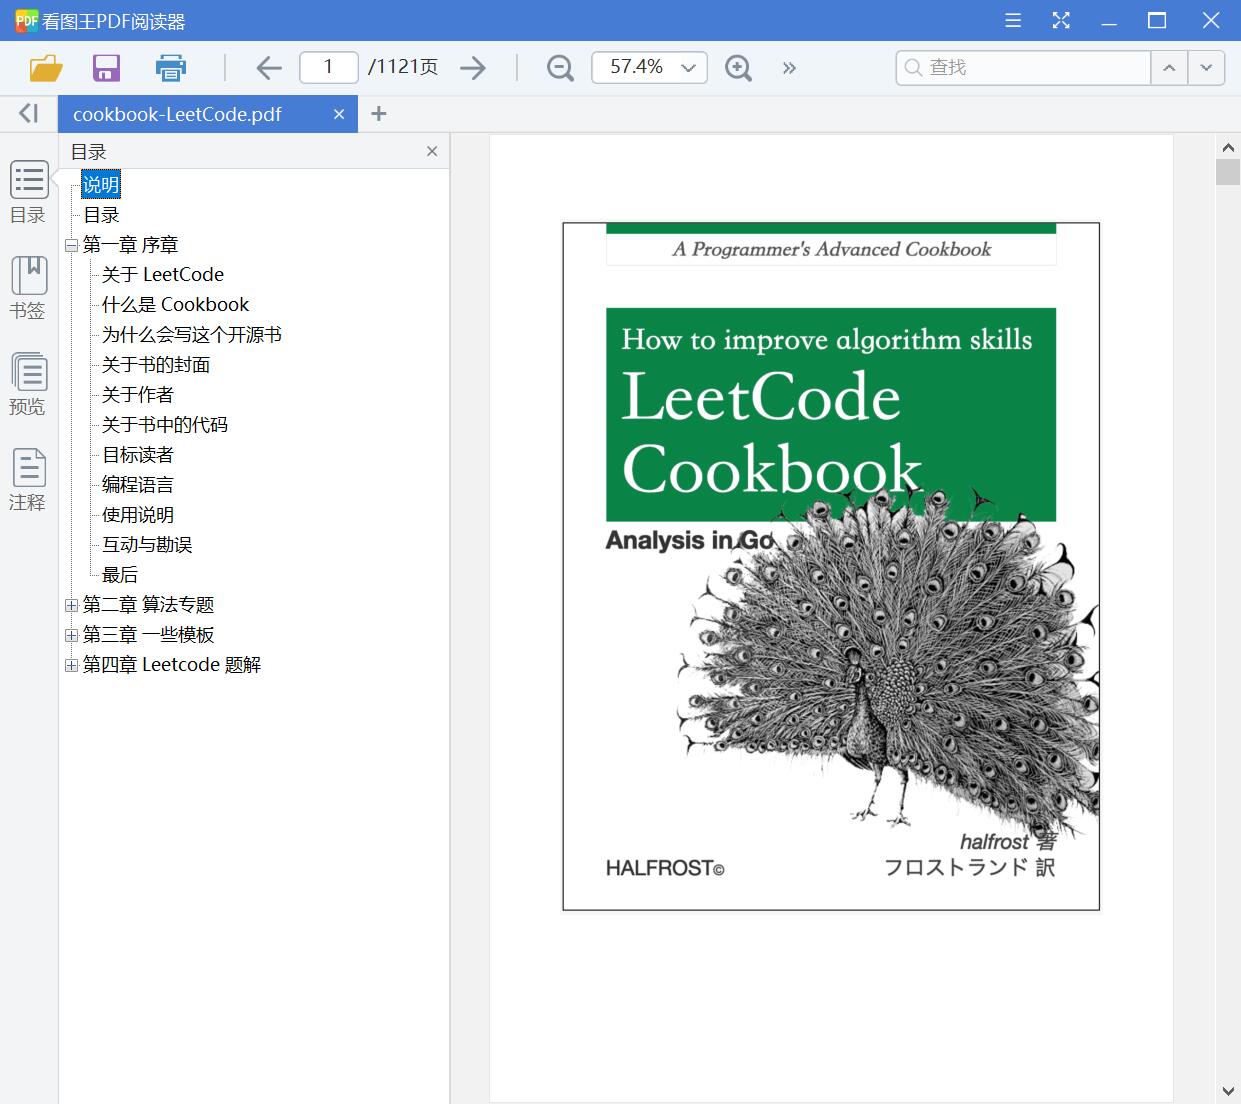1241x1104 pixels.
Task: Jump to 最后 section
Action: (x=120, y=575)
